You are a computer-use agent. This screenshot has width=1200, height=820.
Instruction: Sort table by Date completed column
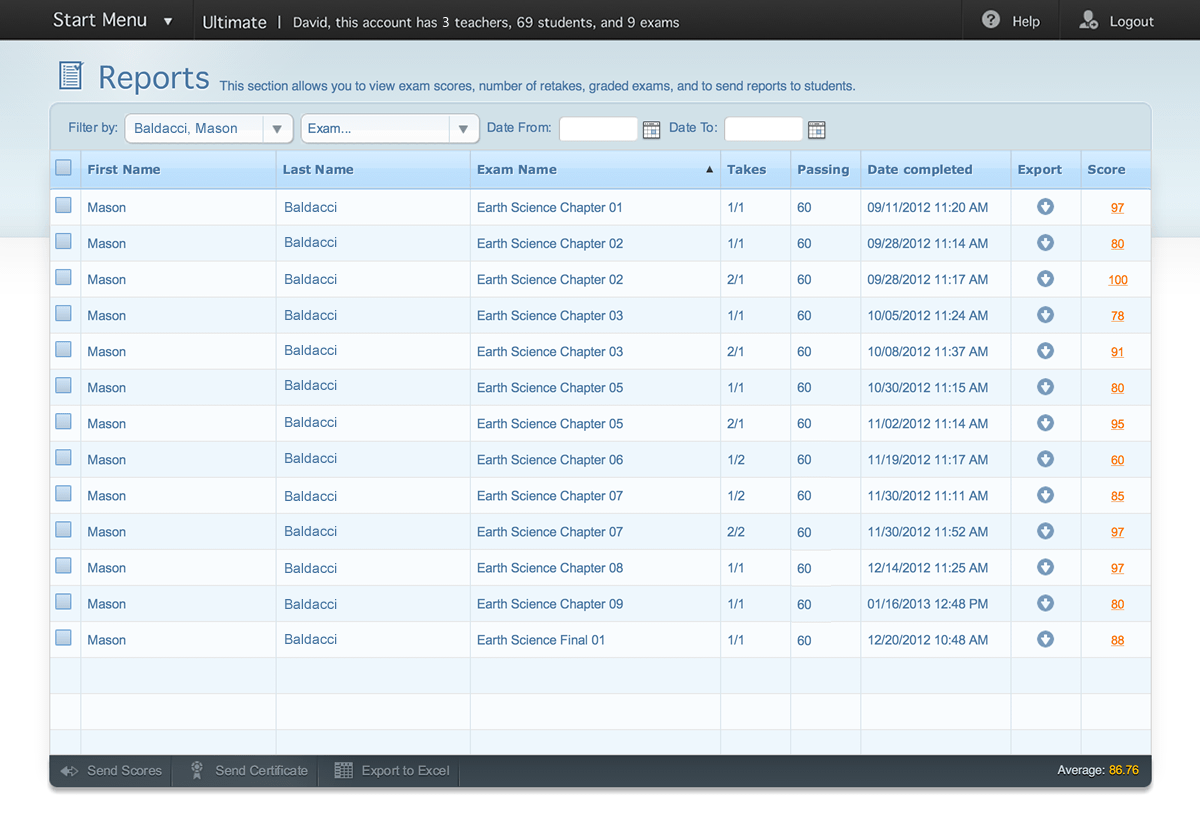pyautogui.click(x=919, y=169)
